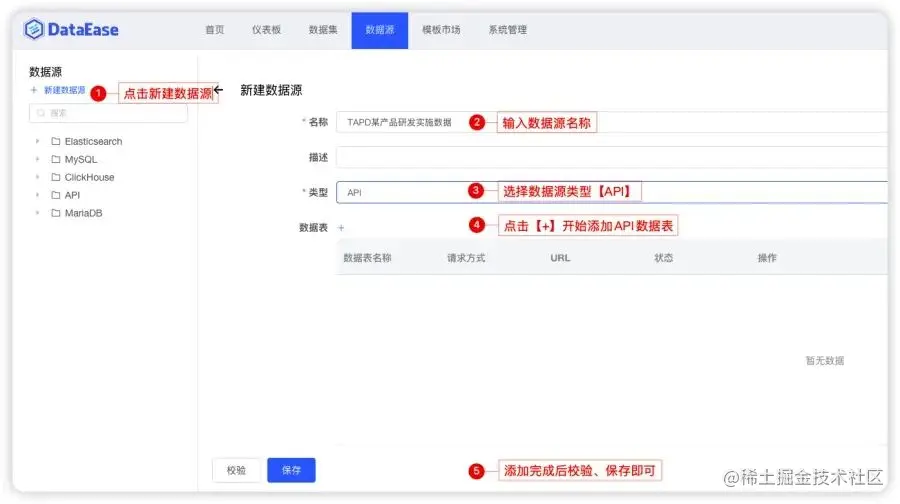Click the 操作 column header
The image size is (900, 504).
click(x=767, y=258)
